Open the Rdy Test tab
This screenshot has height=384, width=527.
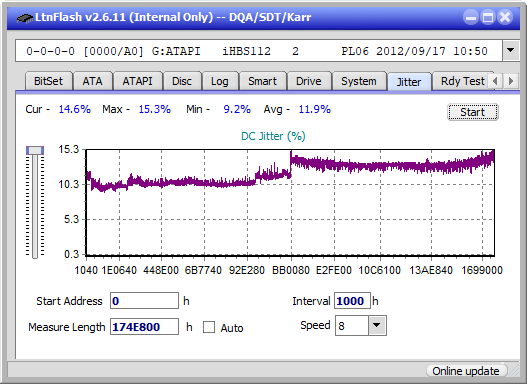coord(462,81)
